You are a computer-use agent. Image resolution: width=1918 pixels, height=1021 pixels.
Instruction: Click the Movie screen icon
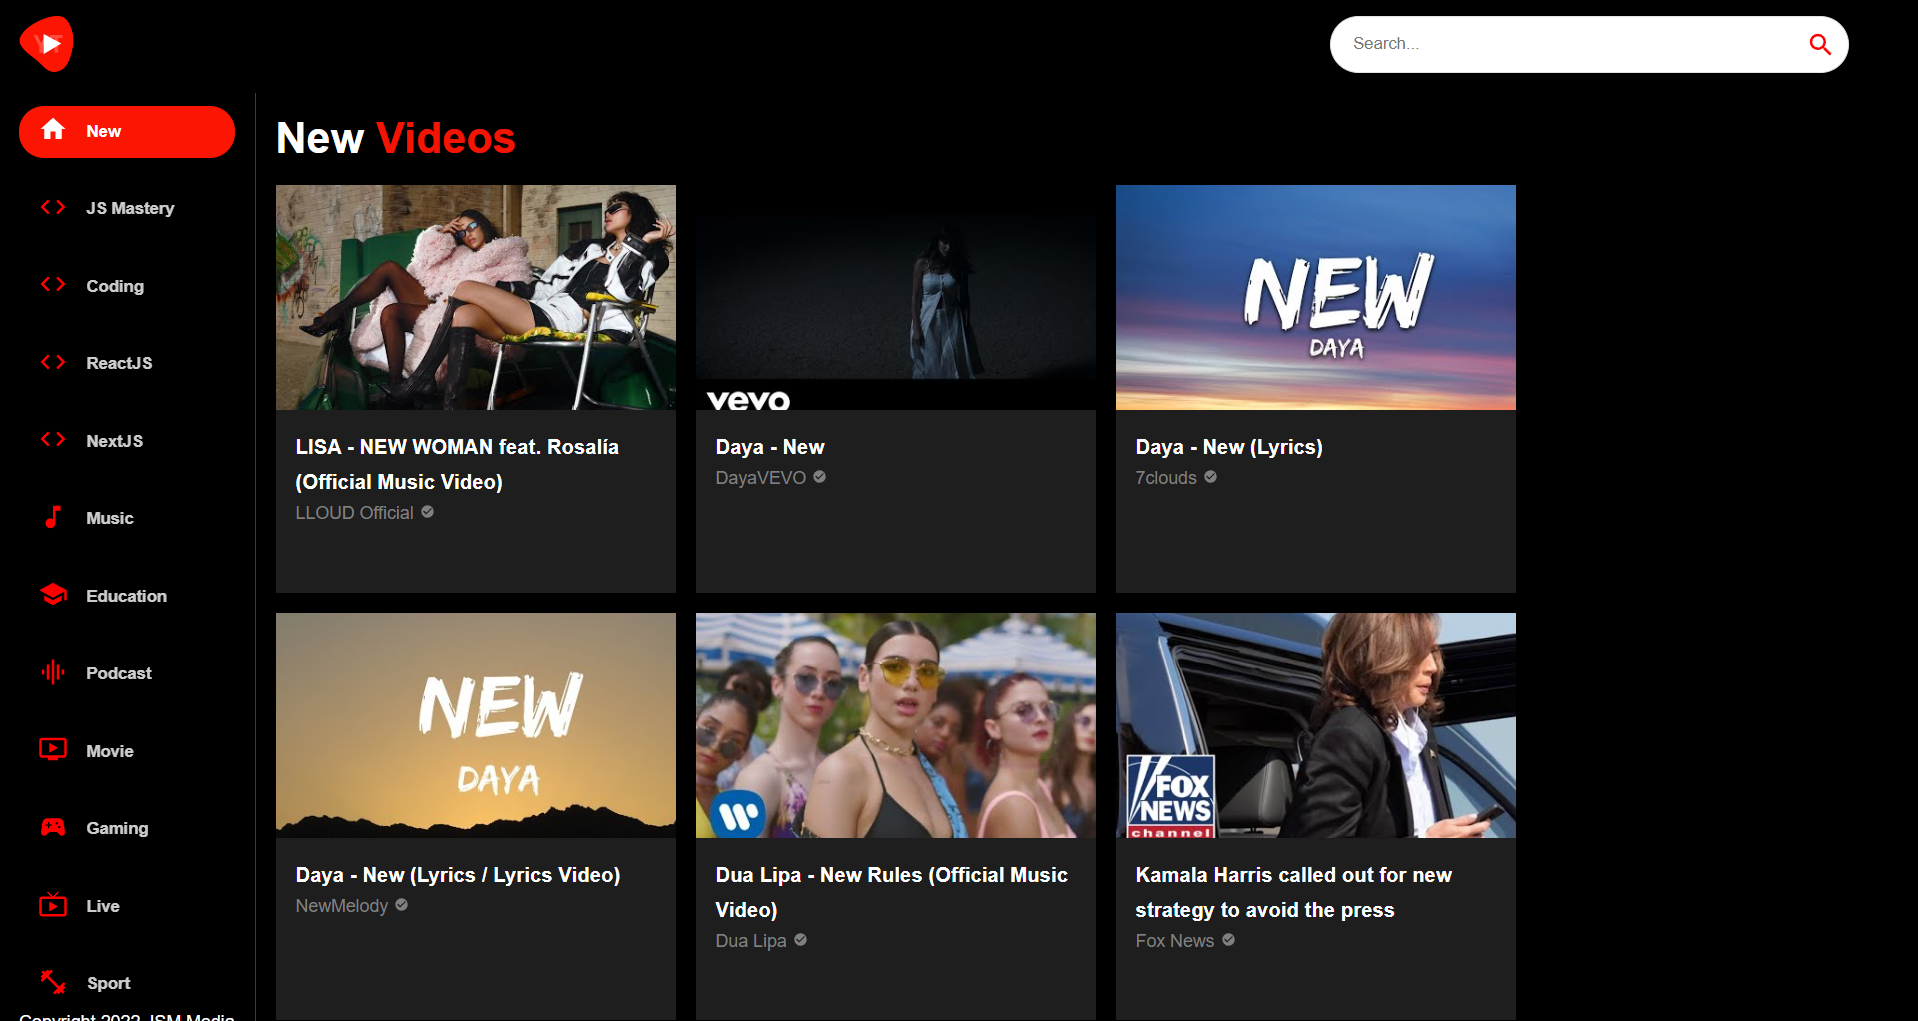click(x=53, y=750)
